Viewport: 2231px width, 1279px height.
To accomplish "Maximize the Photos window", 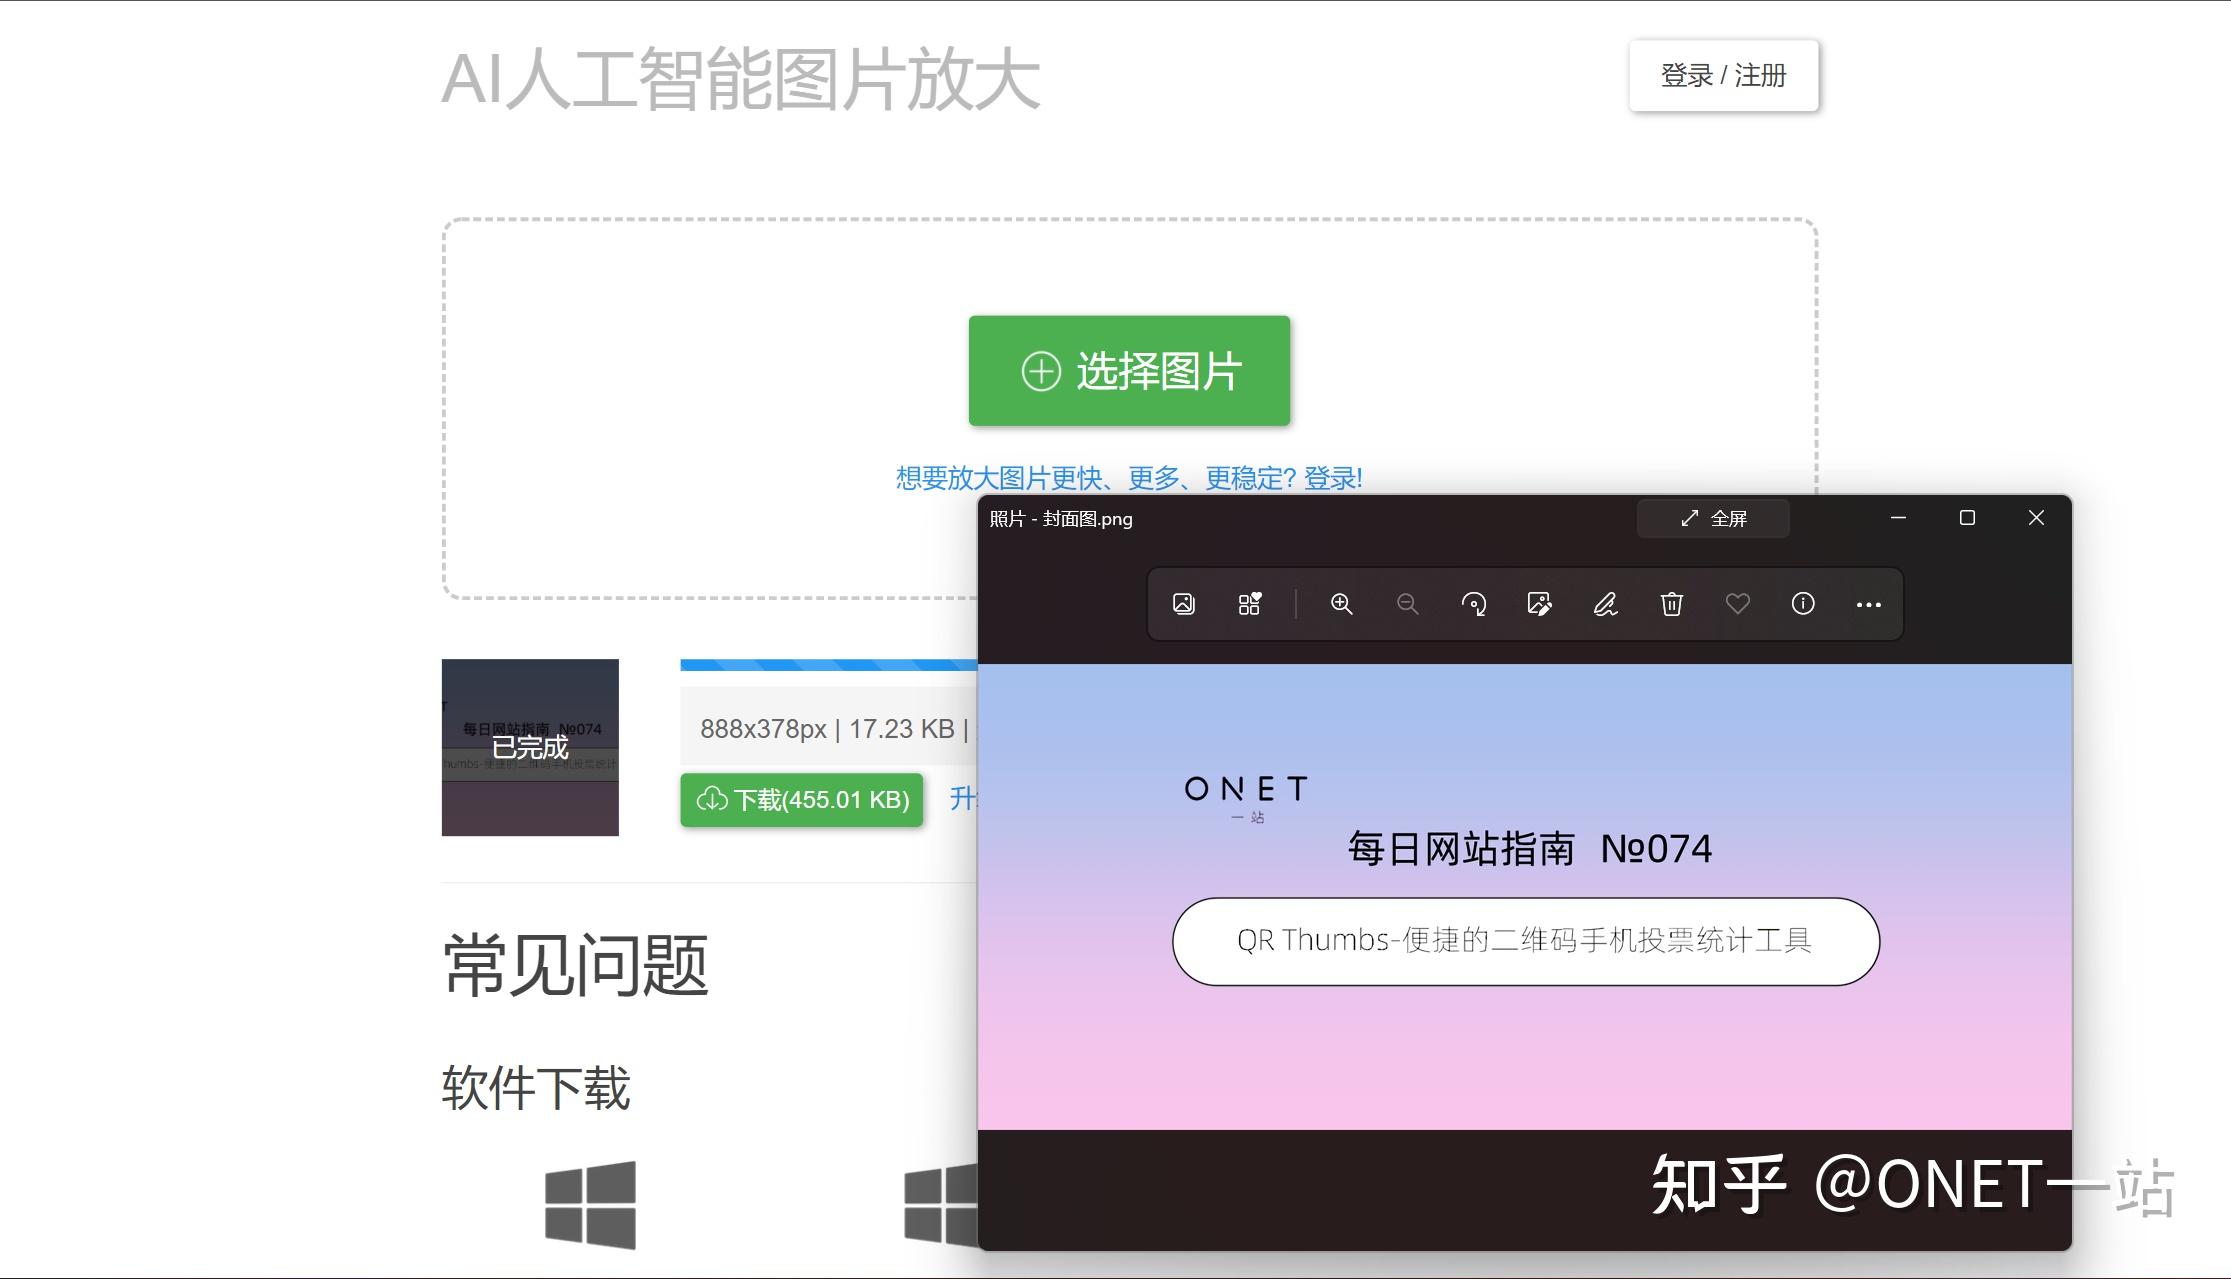I will [1967, 518].
